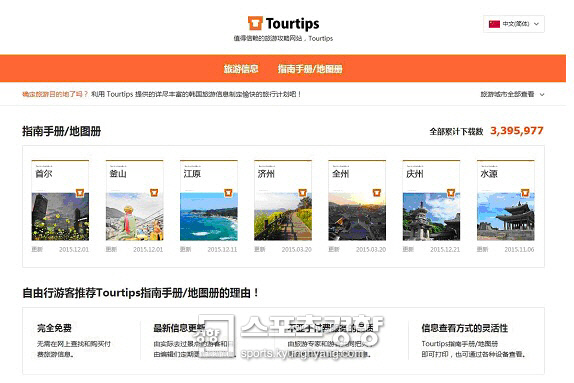The image size is (574, 383).
Task: Click the Tourtips site title text
Action: coord(292,23)
